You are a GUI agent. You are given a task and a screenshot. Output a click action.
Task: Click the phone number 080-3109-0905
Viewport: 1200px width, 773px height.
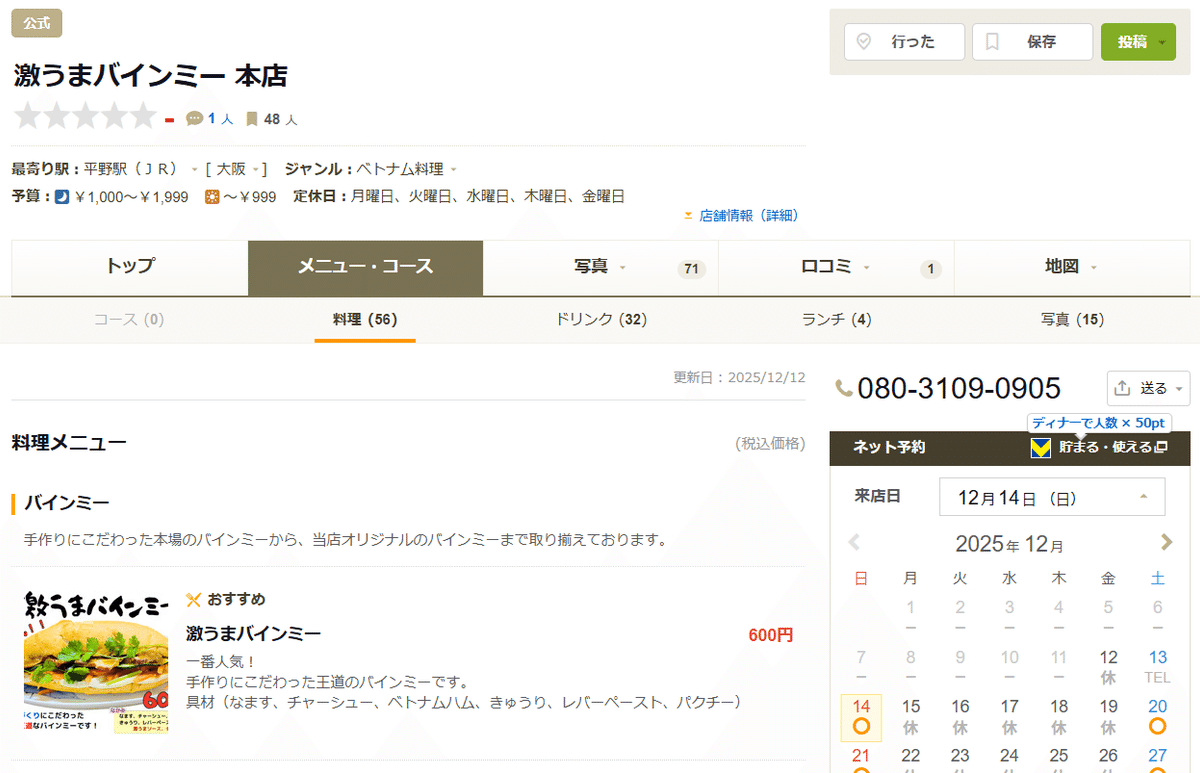click(959, 389)
